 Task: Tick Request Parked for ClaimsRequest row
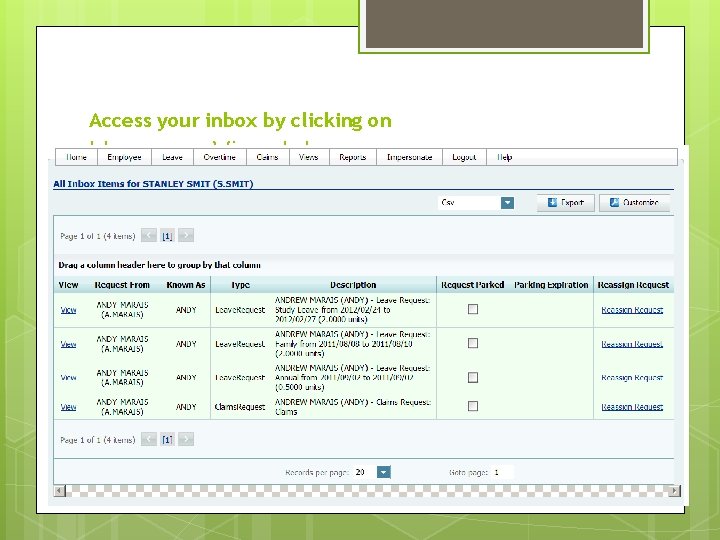(473, 406)
